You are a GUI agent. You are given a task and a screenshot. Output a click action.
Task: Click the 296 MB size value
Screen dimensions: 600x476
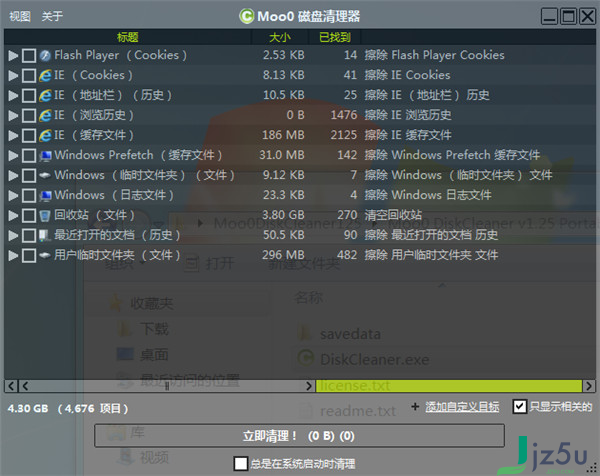point(283,255)
